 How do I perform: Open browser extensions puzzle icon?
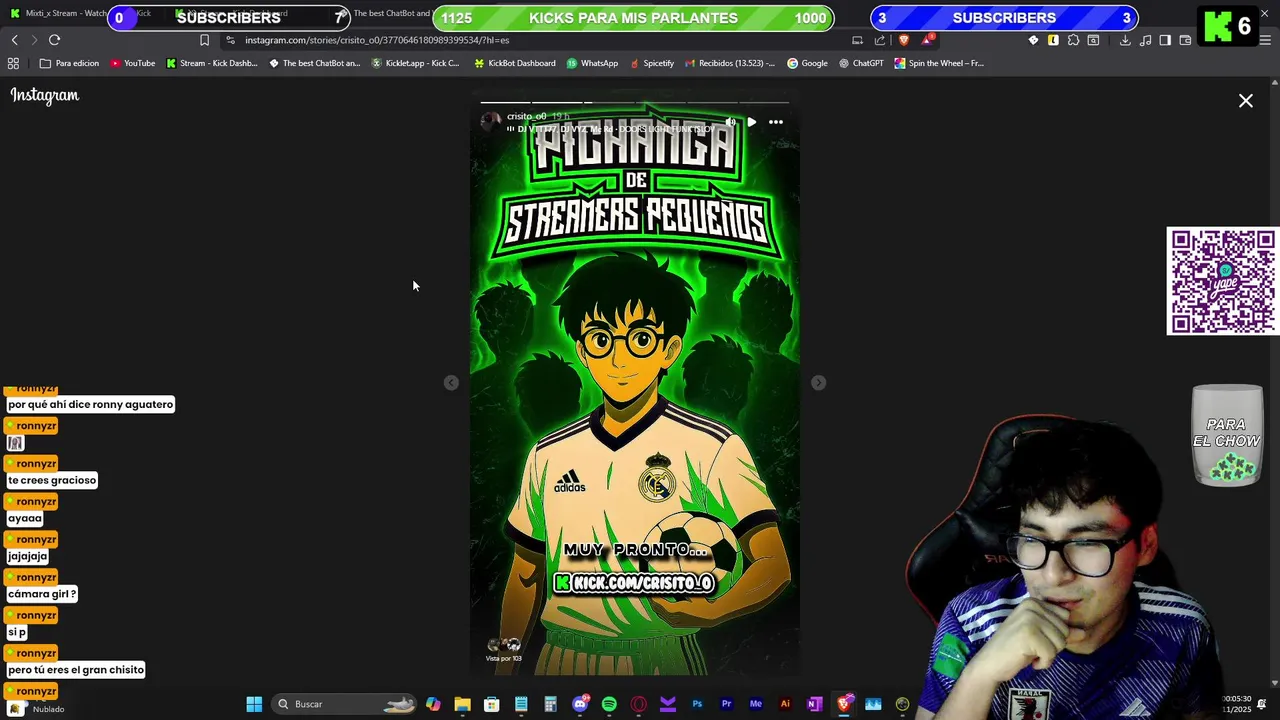click(1073, 40)
